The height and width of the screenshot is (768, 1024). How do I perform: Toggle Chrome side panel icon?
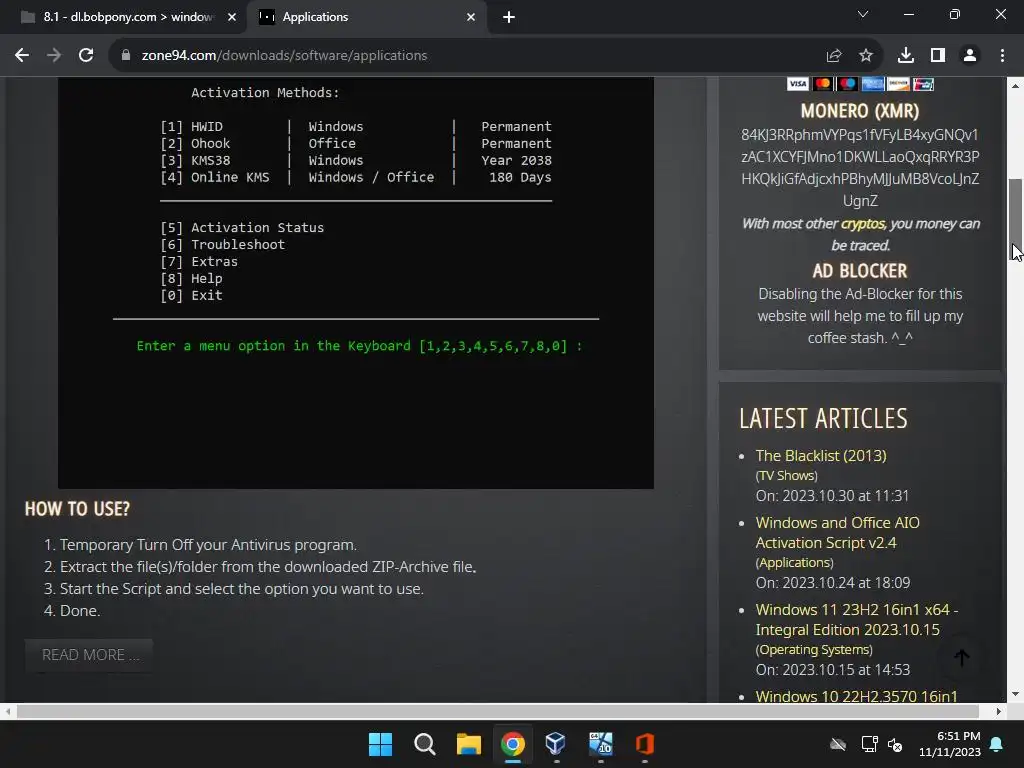938,56
